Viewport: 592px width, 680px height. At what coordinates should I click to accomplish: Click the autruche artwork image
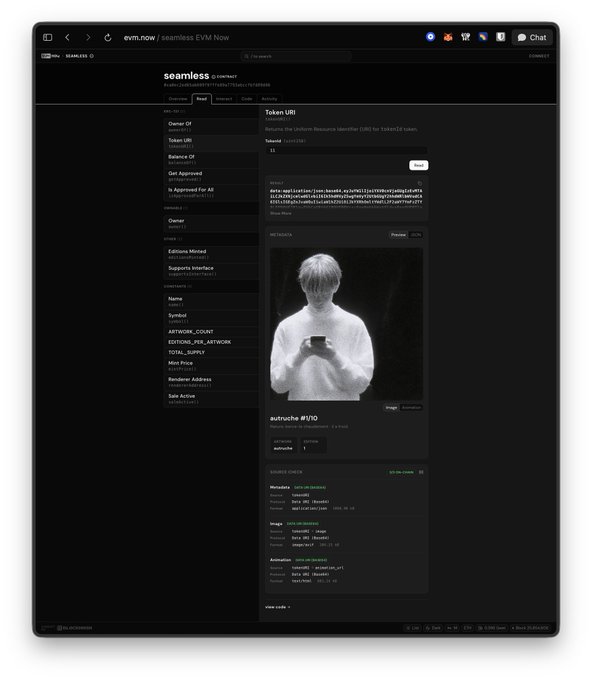[x=346, y=324]
